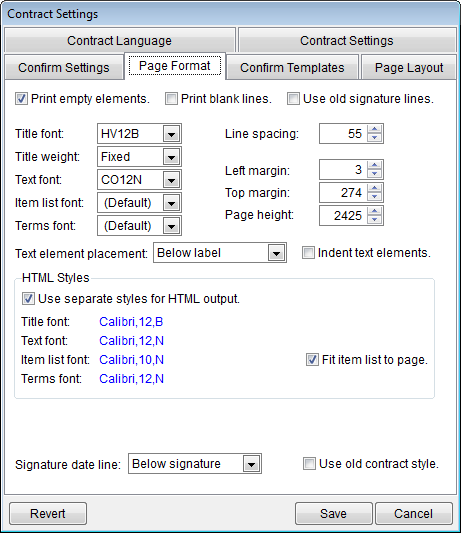Increase Left margin with up arrow
The image size is (461, 533).
pyautogui.click(x=374, y=165)
